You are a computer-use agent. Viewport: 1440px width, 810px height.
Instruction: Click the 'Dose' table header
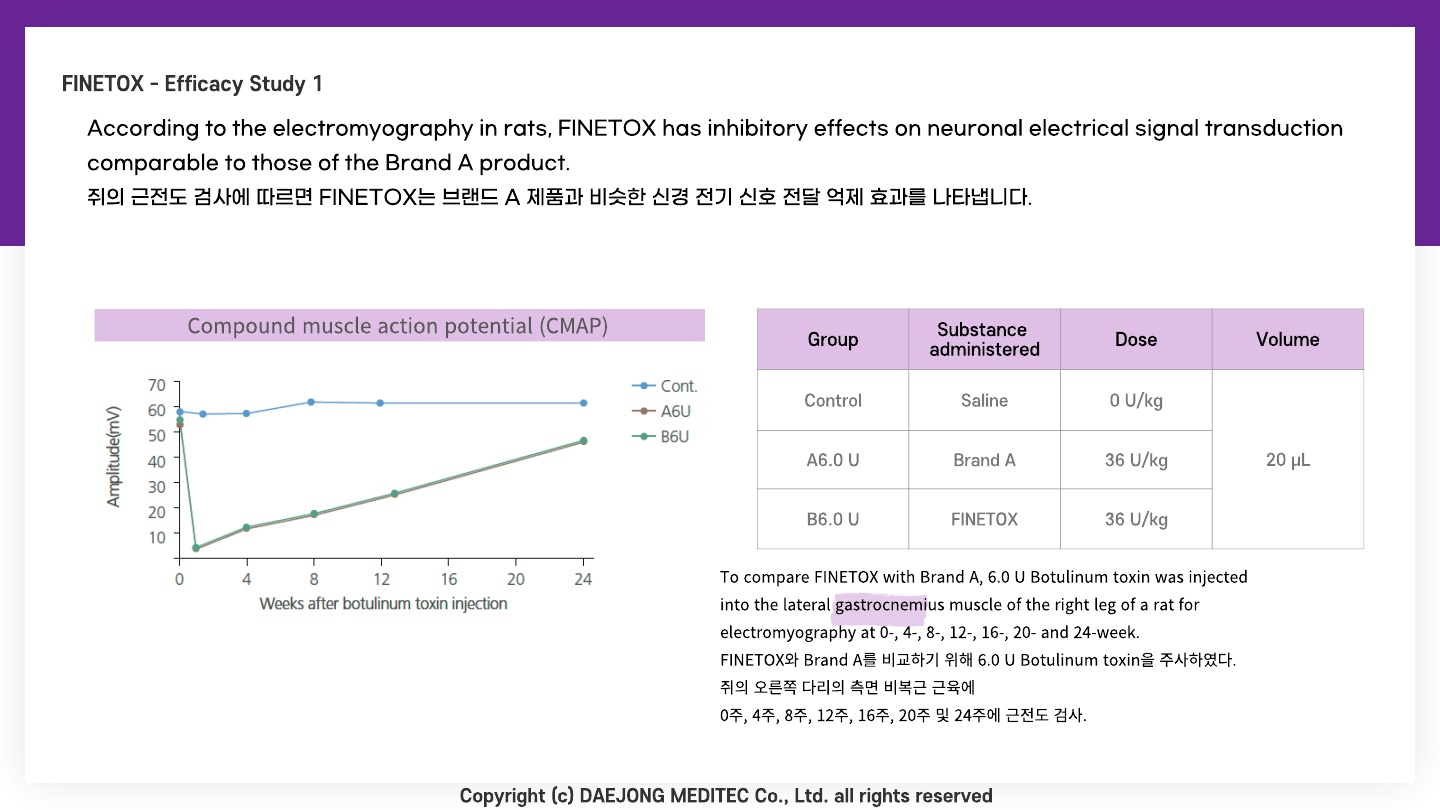click(1136, 340)
